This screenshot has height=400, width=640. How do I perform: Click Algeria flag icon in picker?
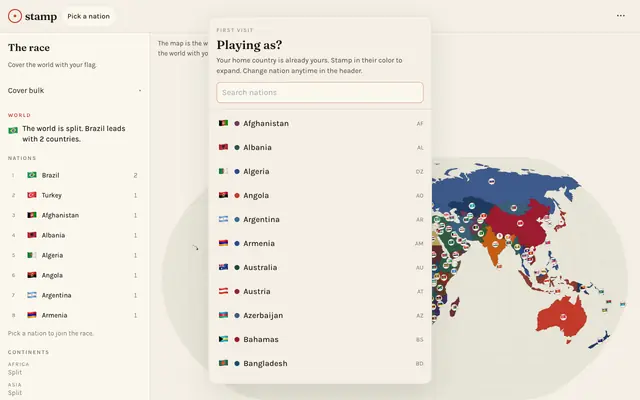click(223, 171)
